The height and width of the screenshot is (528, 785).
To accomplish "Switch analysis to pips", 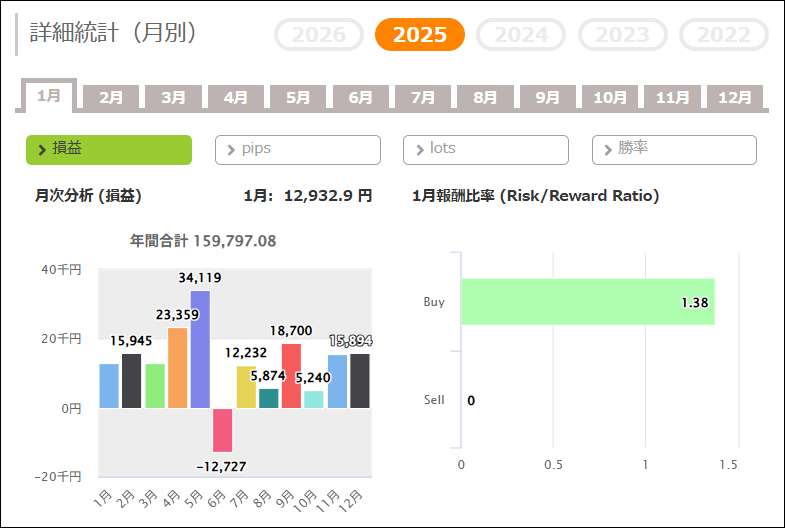I will coord(297,149).
